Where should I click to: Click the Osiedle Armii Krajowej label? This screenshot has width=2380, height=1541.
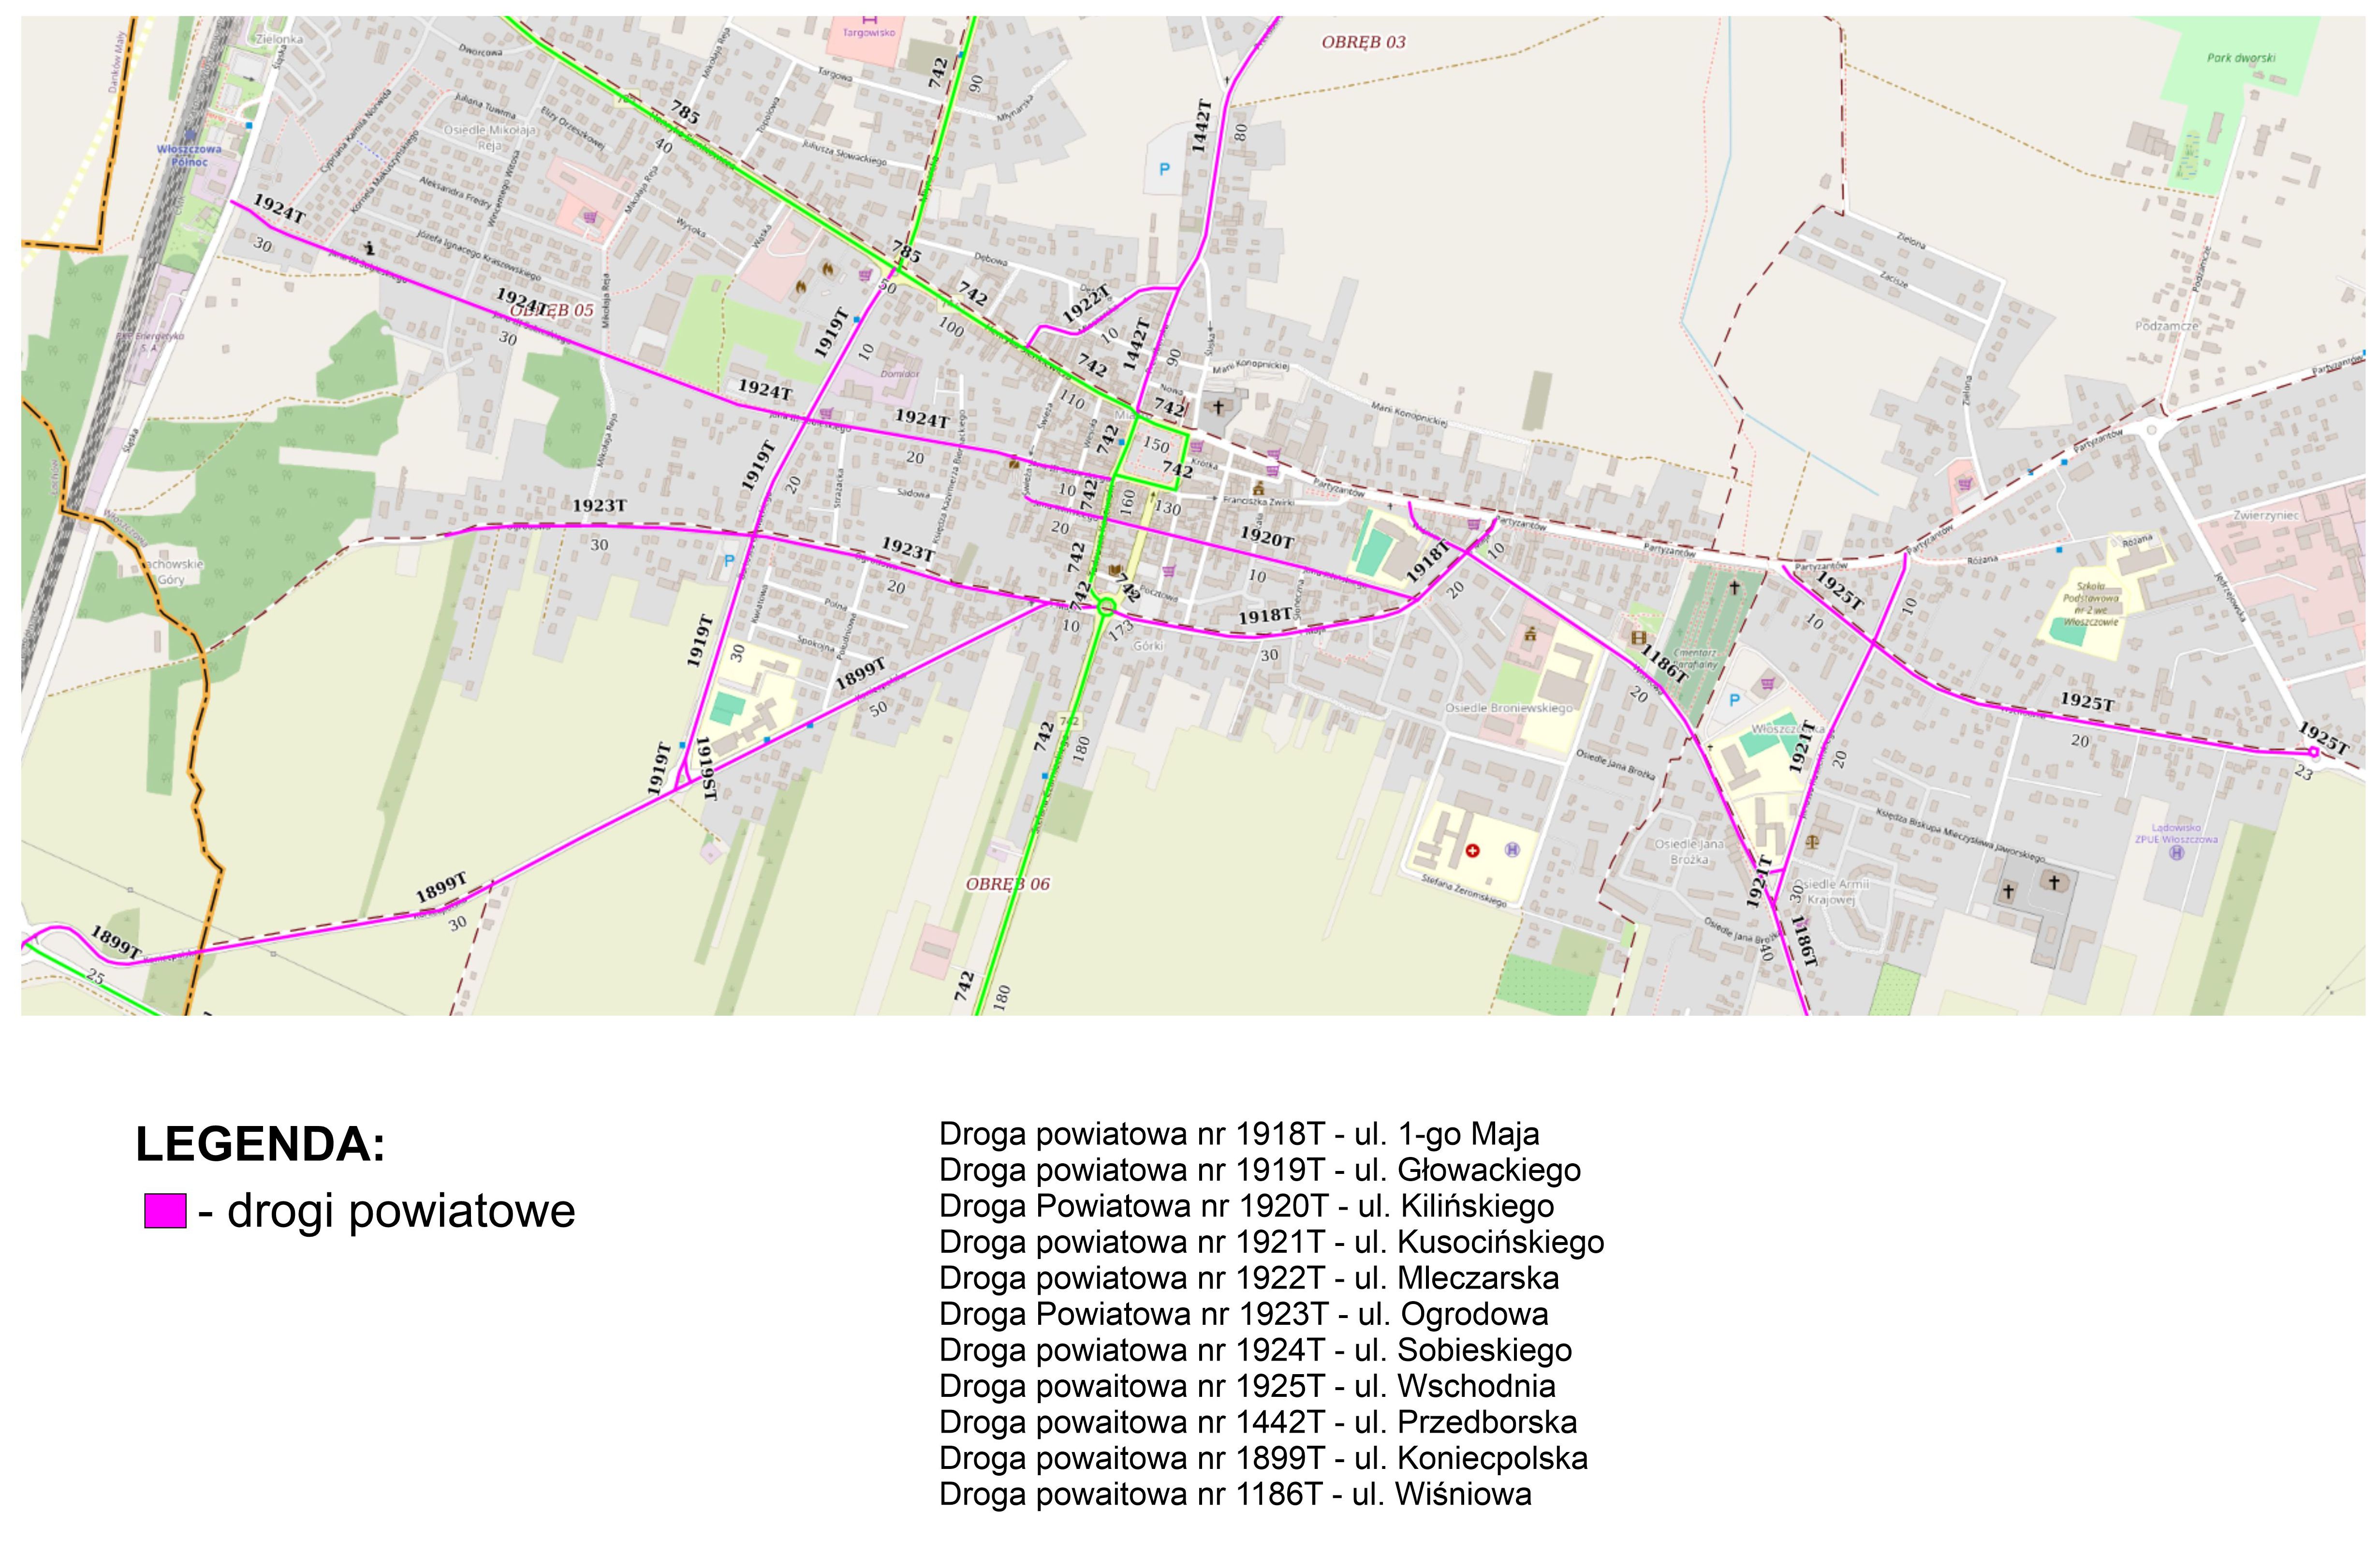(1831, 892)
